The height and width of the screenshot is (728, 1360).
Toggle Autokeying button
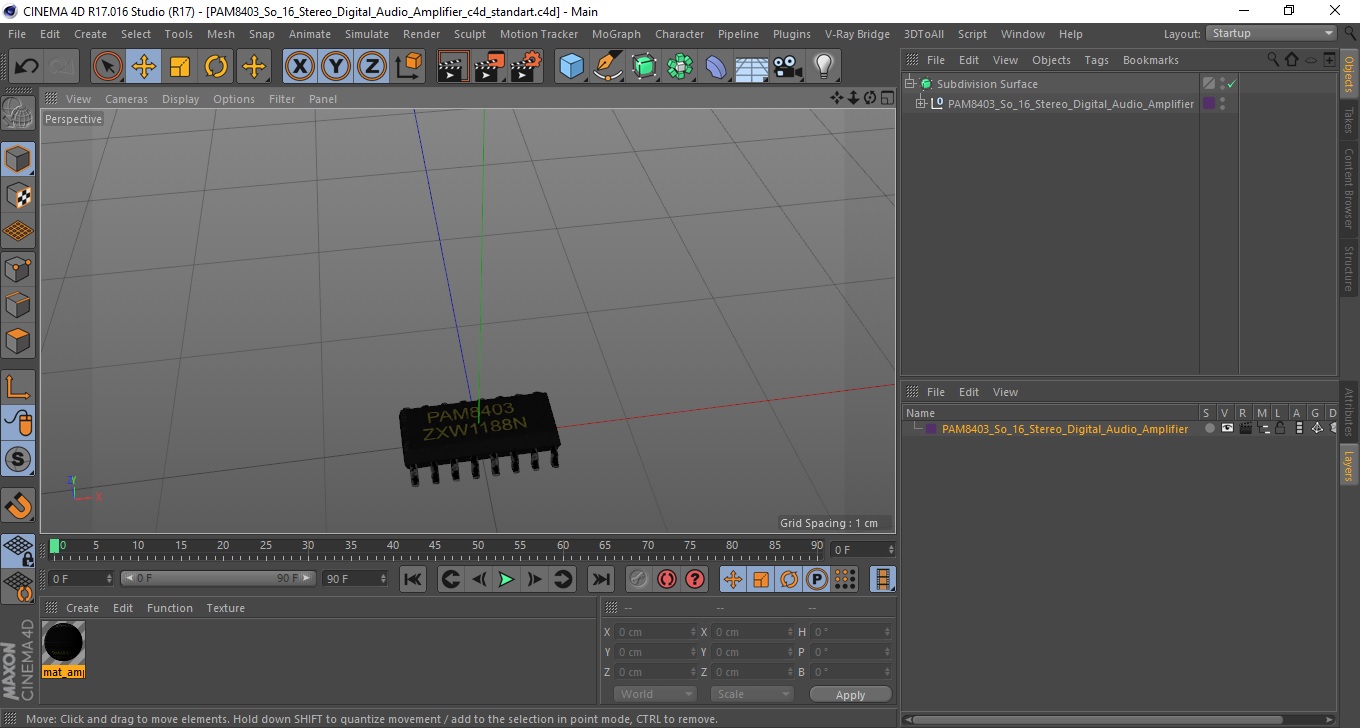tap(666, 579)
